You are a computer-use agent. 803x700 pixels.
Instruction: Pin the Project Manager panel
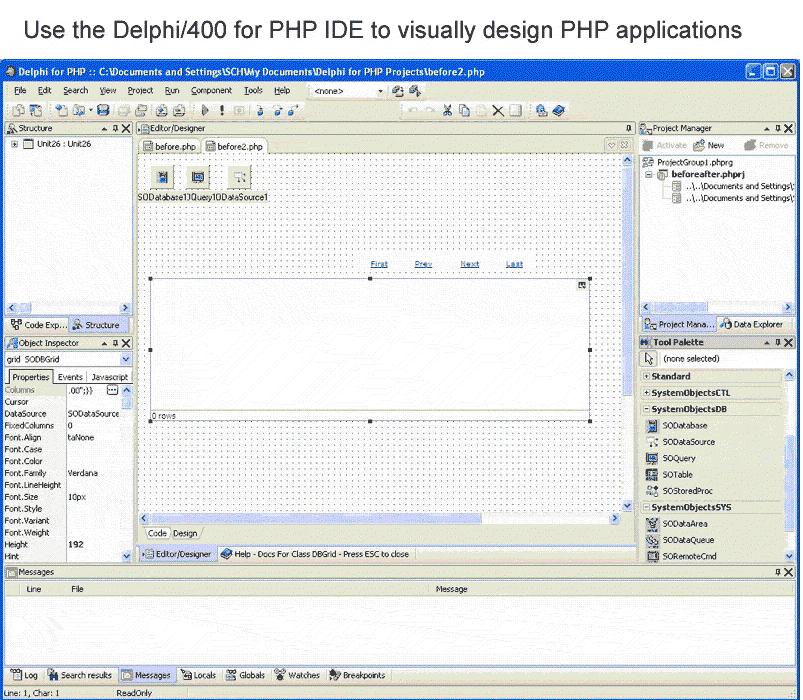coord(778,128)
